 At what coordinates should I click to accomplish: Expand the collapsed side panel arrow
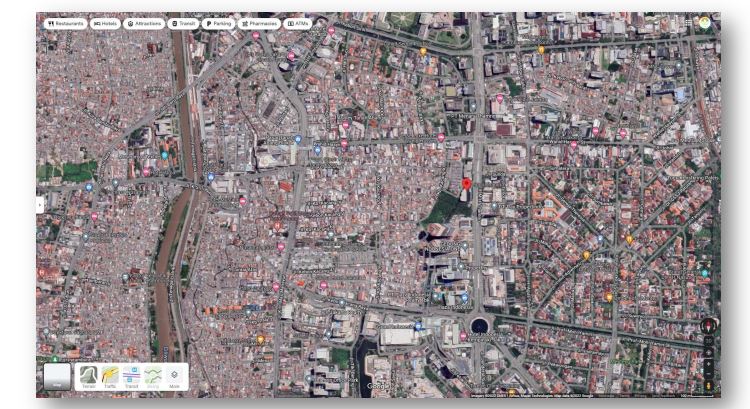pos(40,205)
